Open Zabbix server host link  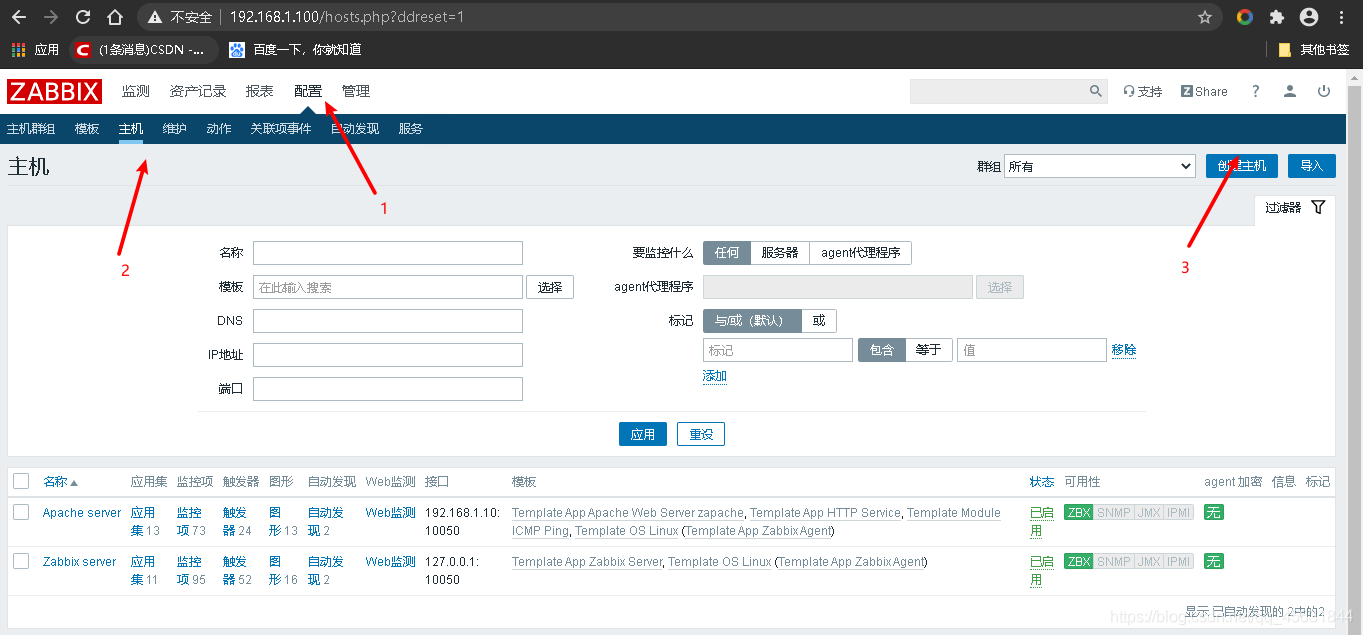[80, 562]
